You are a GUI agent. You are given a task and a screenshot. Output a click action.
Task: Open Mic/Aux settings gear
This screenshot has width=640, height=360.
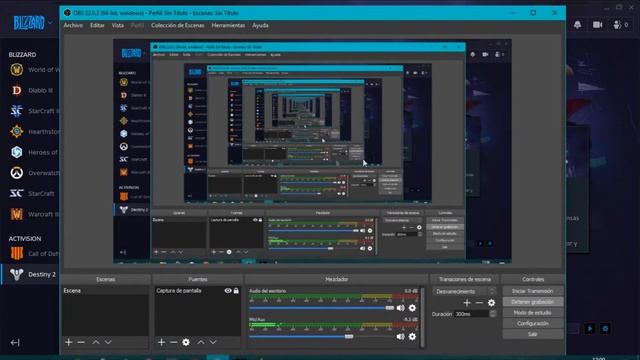[412, 336]
